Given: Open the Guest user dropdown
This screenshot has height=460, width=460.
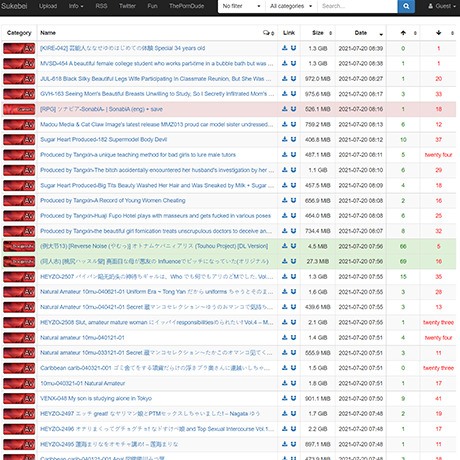Looking at the screenshot, I should pos(442,6).
